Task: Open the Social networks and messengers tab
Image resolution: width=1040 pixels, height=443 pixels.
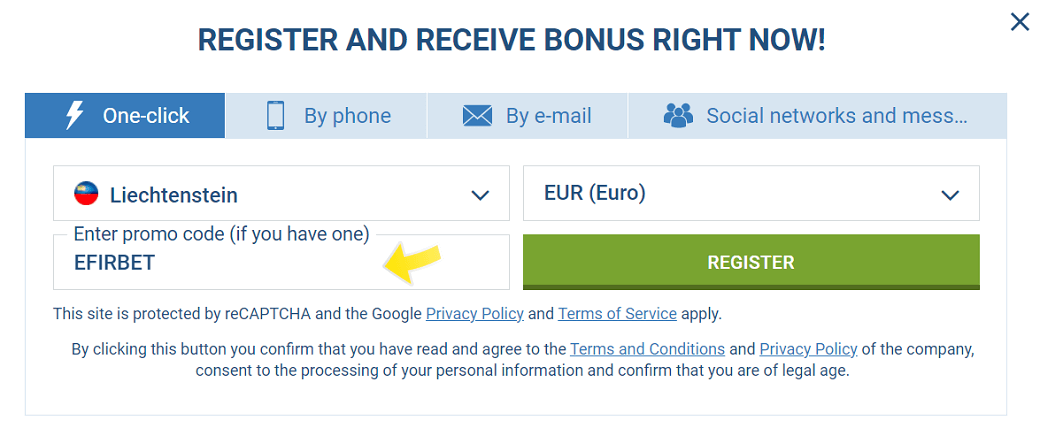Action: tap(817, 115)
